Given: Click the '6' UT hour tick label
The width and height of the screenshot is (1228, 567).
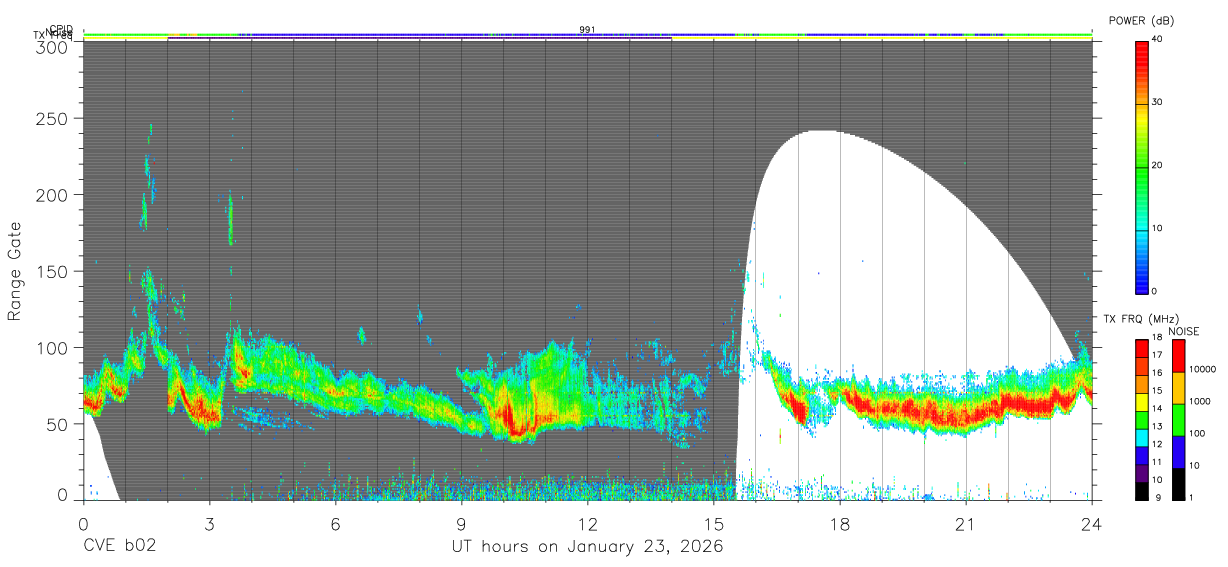Looking at the screenshot, I should 335,524.
